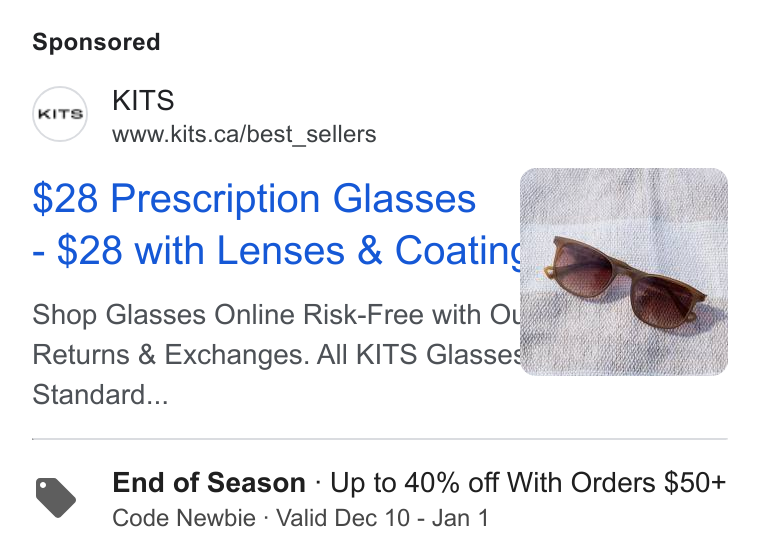The width and height of the screenshot is (760, 556).
Task: Click "Up to 40% off With Orders $50+"
Action: tap(528, 483)
